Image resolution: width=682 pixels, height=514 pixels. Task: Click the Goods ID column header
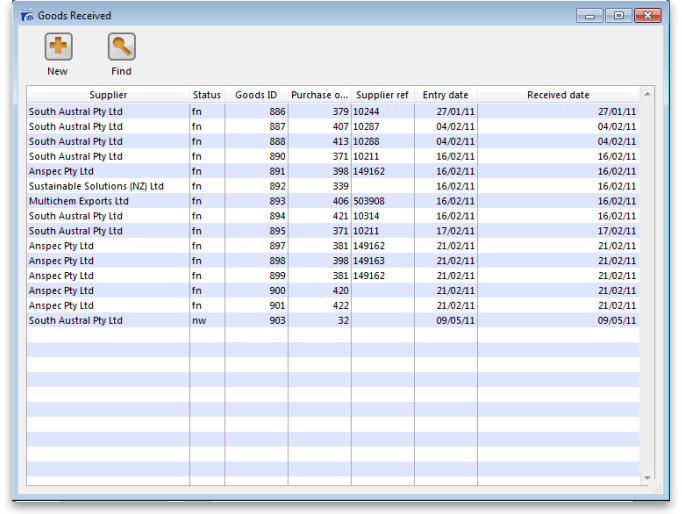click(x=256, y=95)
